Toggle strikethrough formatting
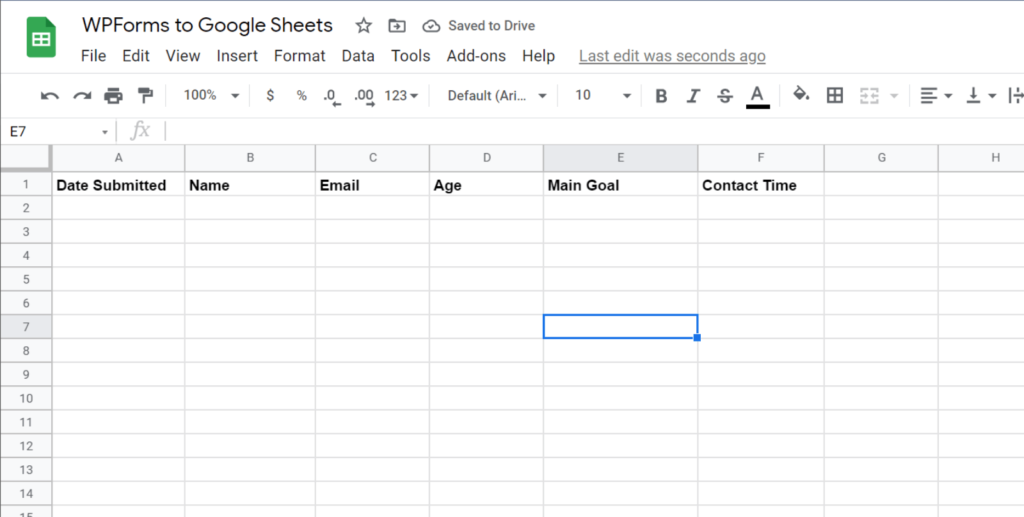Screen dimensions: 1024x517 724,96
